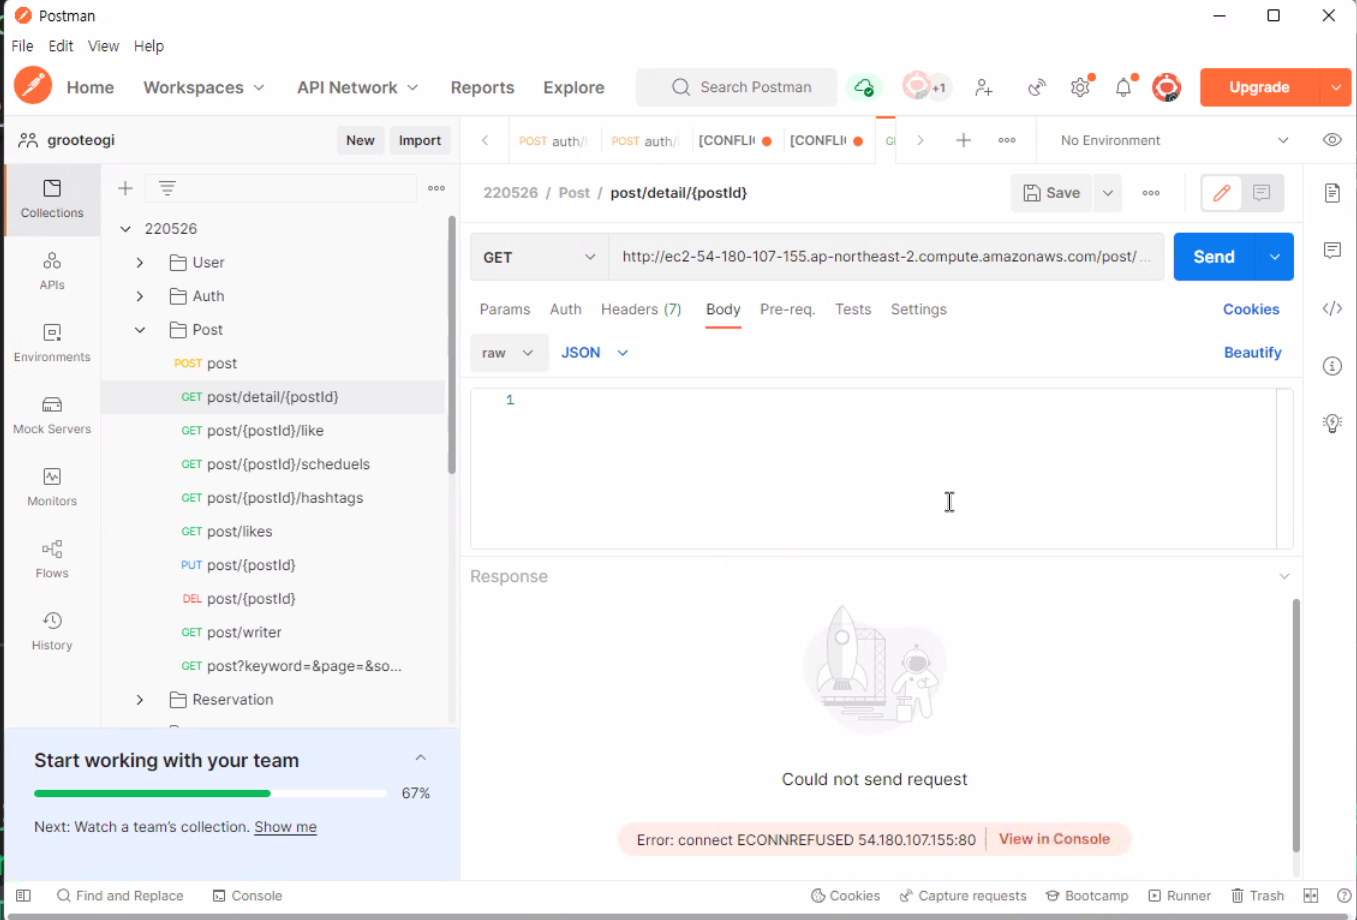
Task: Switch to the Tests tab
Action: pos(853,310)
